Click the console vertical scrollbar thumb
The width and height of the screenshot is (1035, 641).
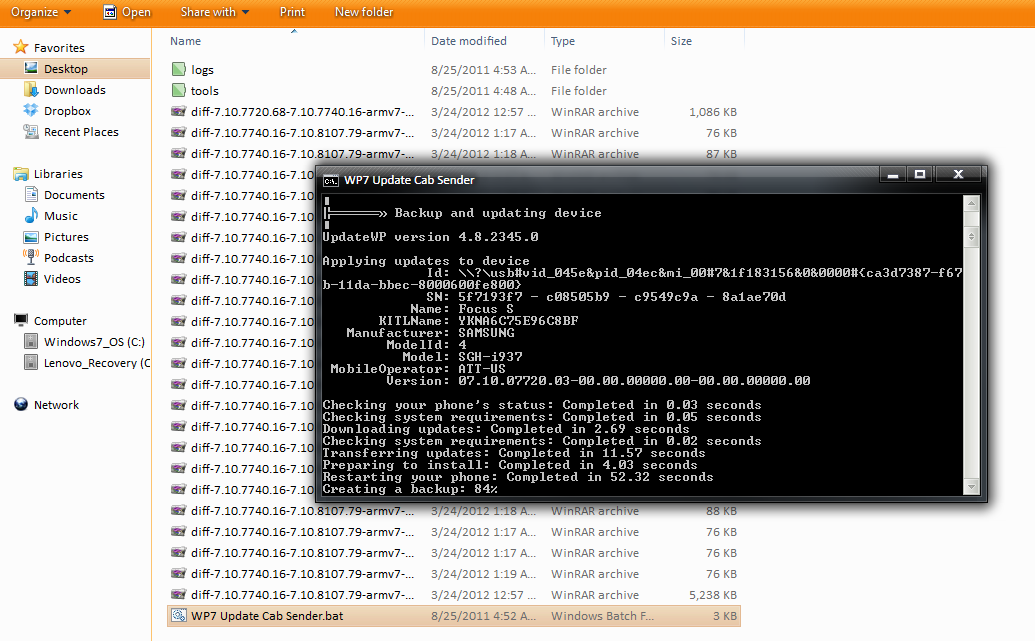point(971,236)
